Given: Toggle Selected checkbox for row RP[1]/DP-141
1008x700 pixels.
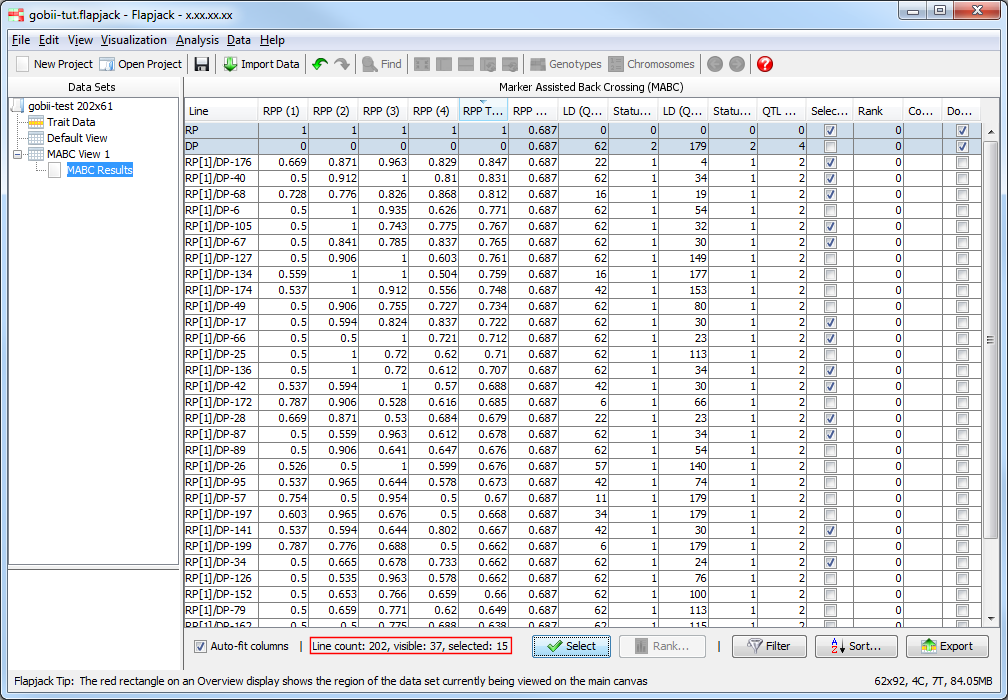Looking at the screenshot, I should (831, 530).
